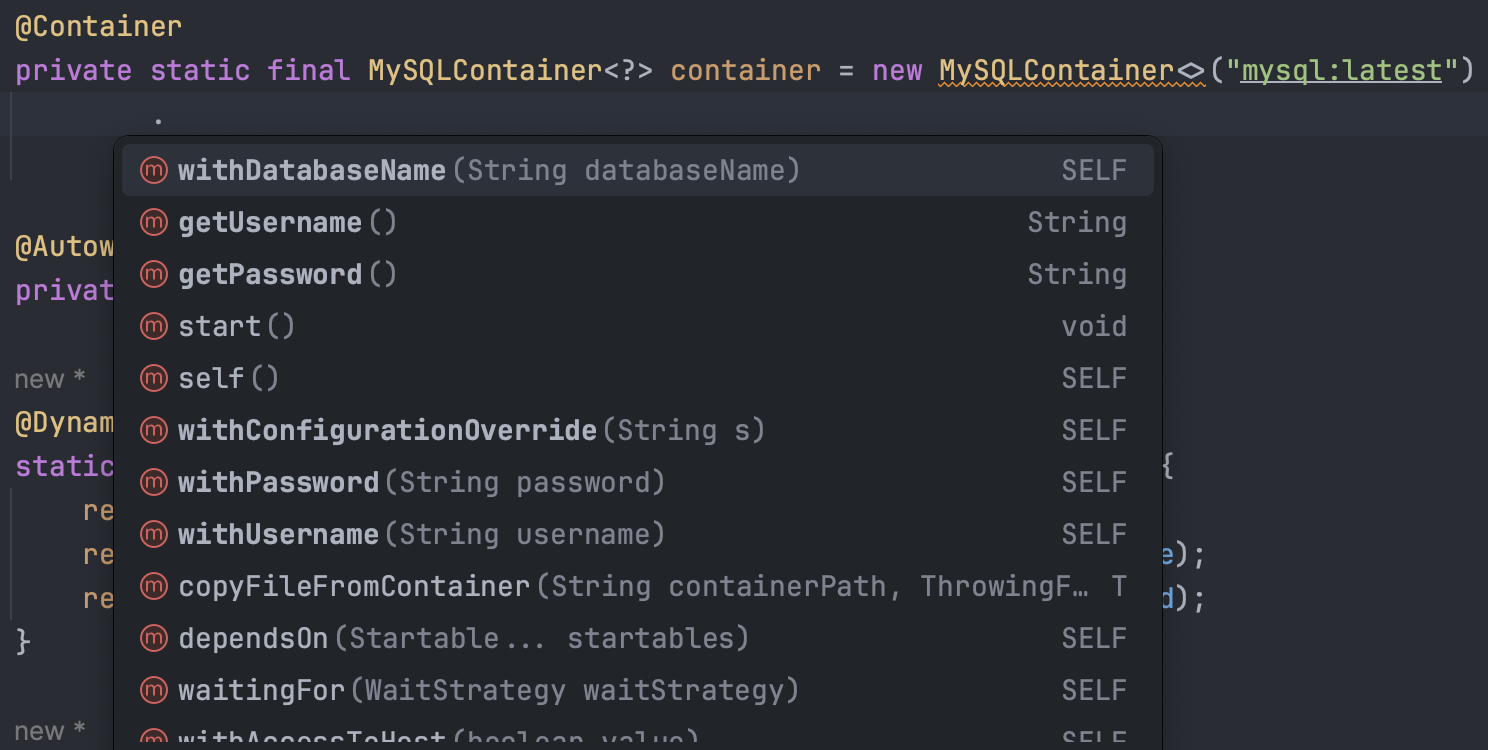Click method icon beside withPassword

[153, 483]
